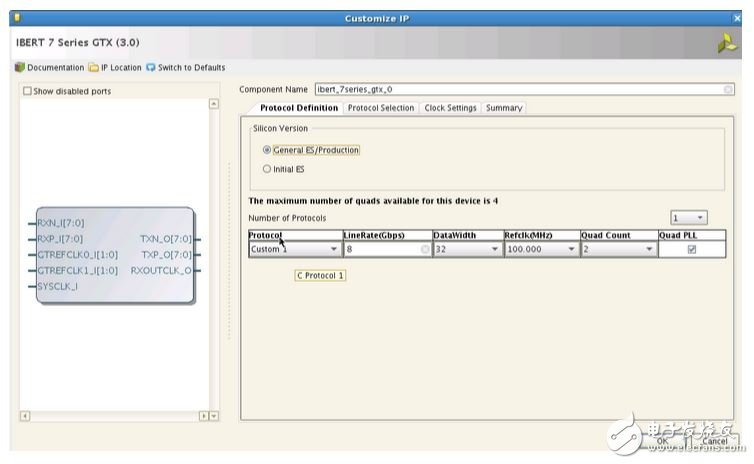Viewport: 754px width, 464px height.
Task: Switch to Clock Settings tab
Action: click(x=450, y=108)
